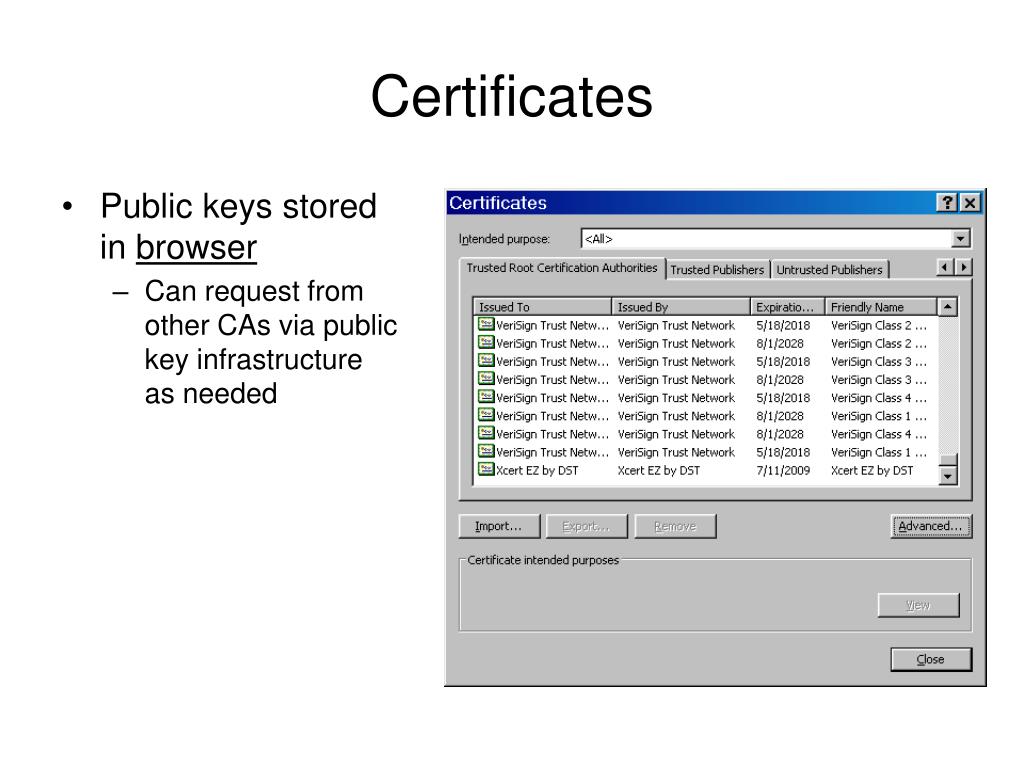
Task: Click certificate icon of VeriSign Class 4 expiring 5/18/2018
Action: point(485,397)
